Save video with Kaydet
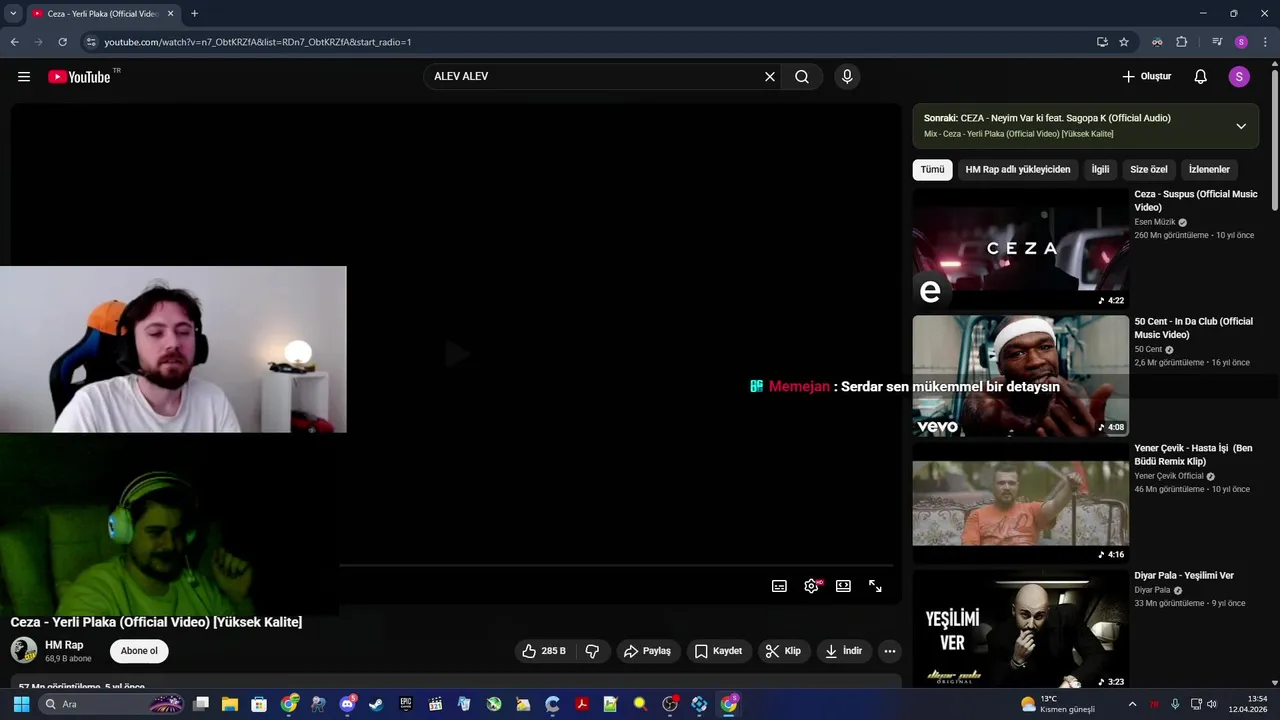The width and height of the screenshot is (1280, 720). [x=719, y=651]
